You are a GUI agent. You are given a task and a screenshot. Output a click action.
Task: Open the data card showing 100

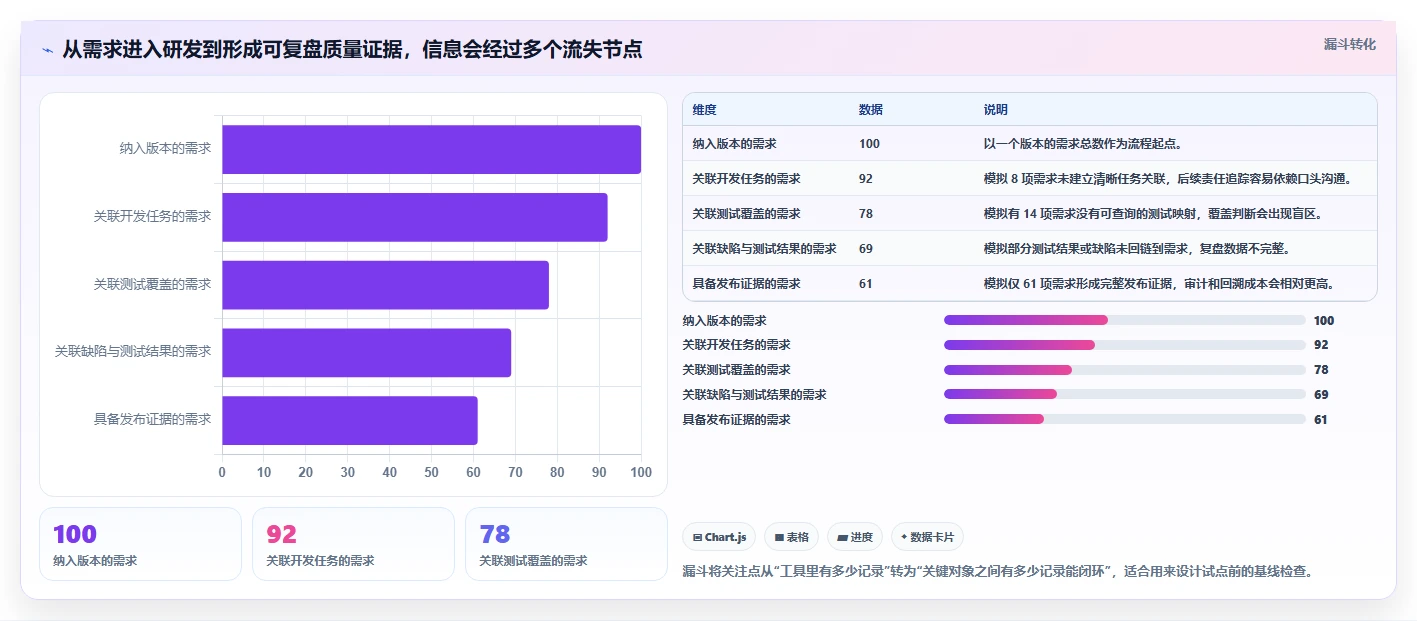pos(140,544)
